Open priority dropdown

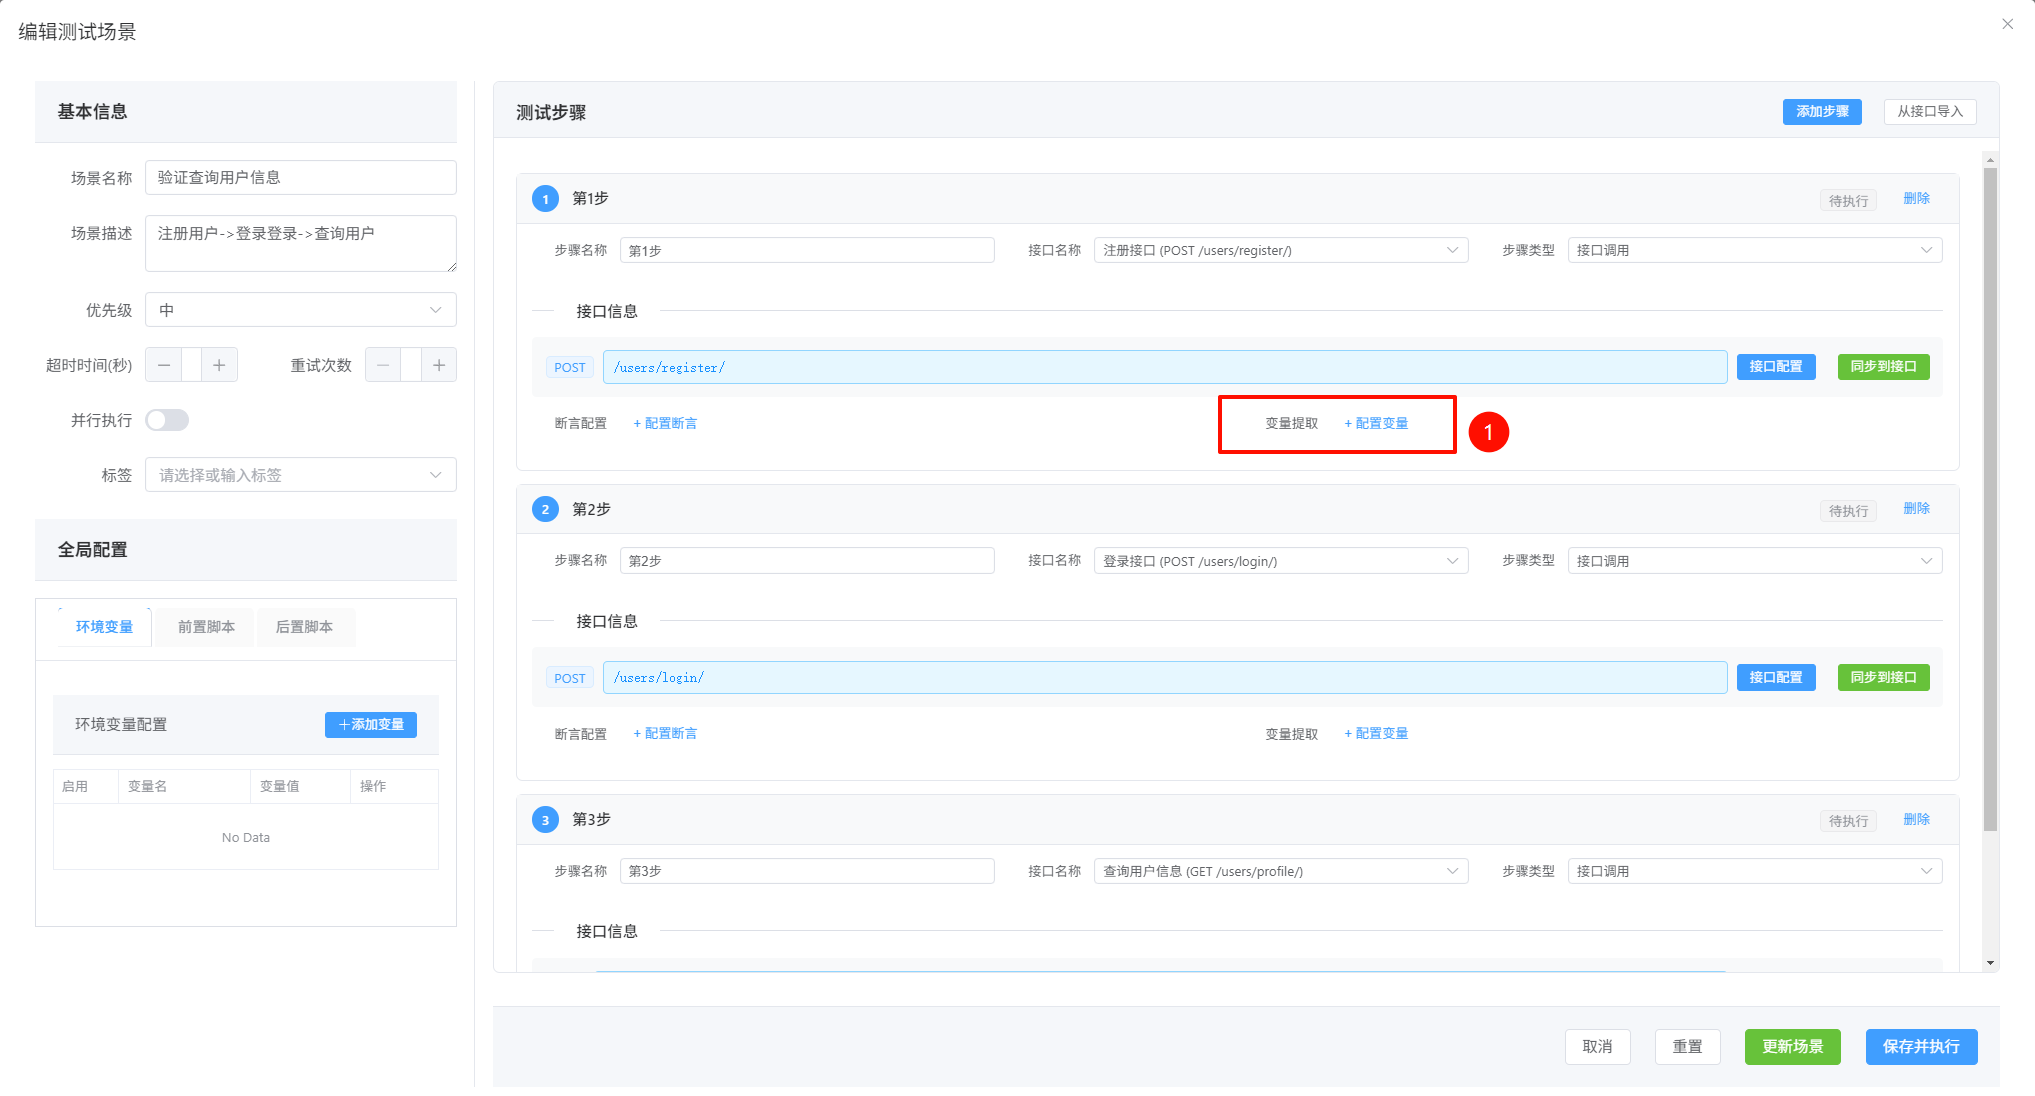pyautogui.click(x=300, y=310)
